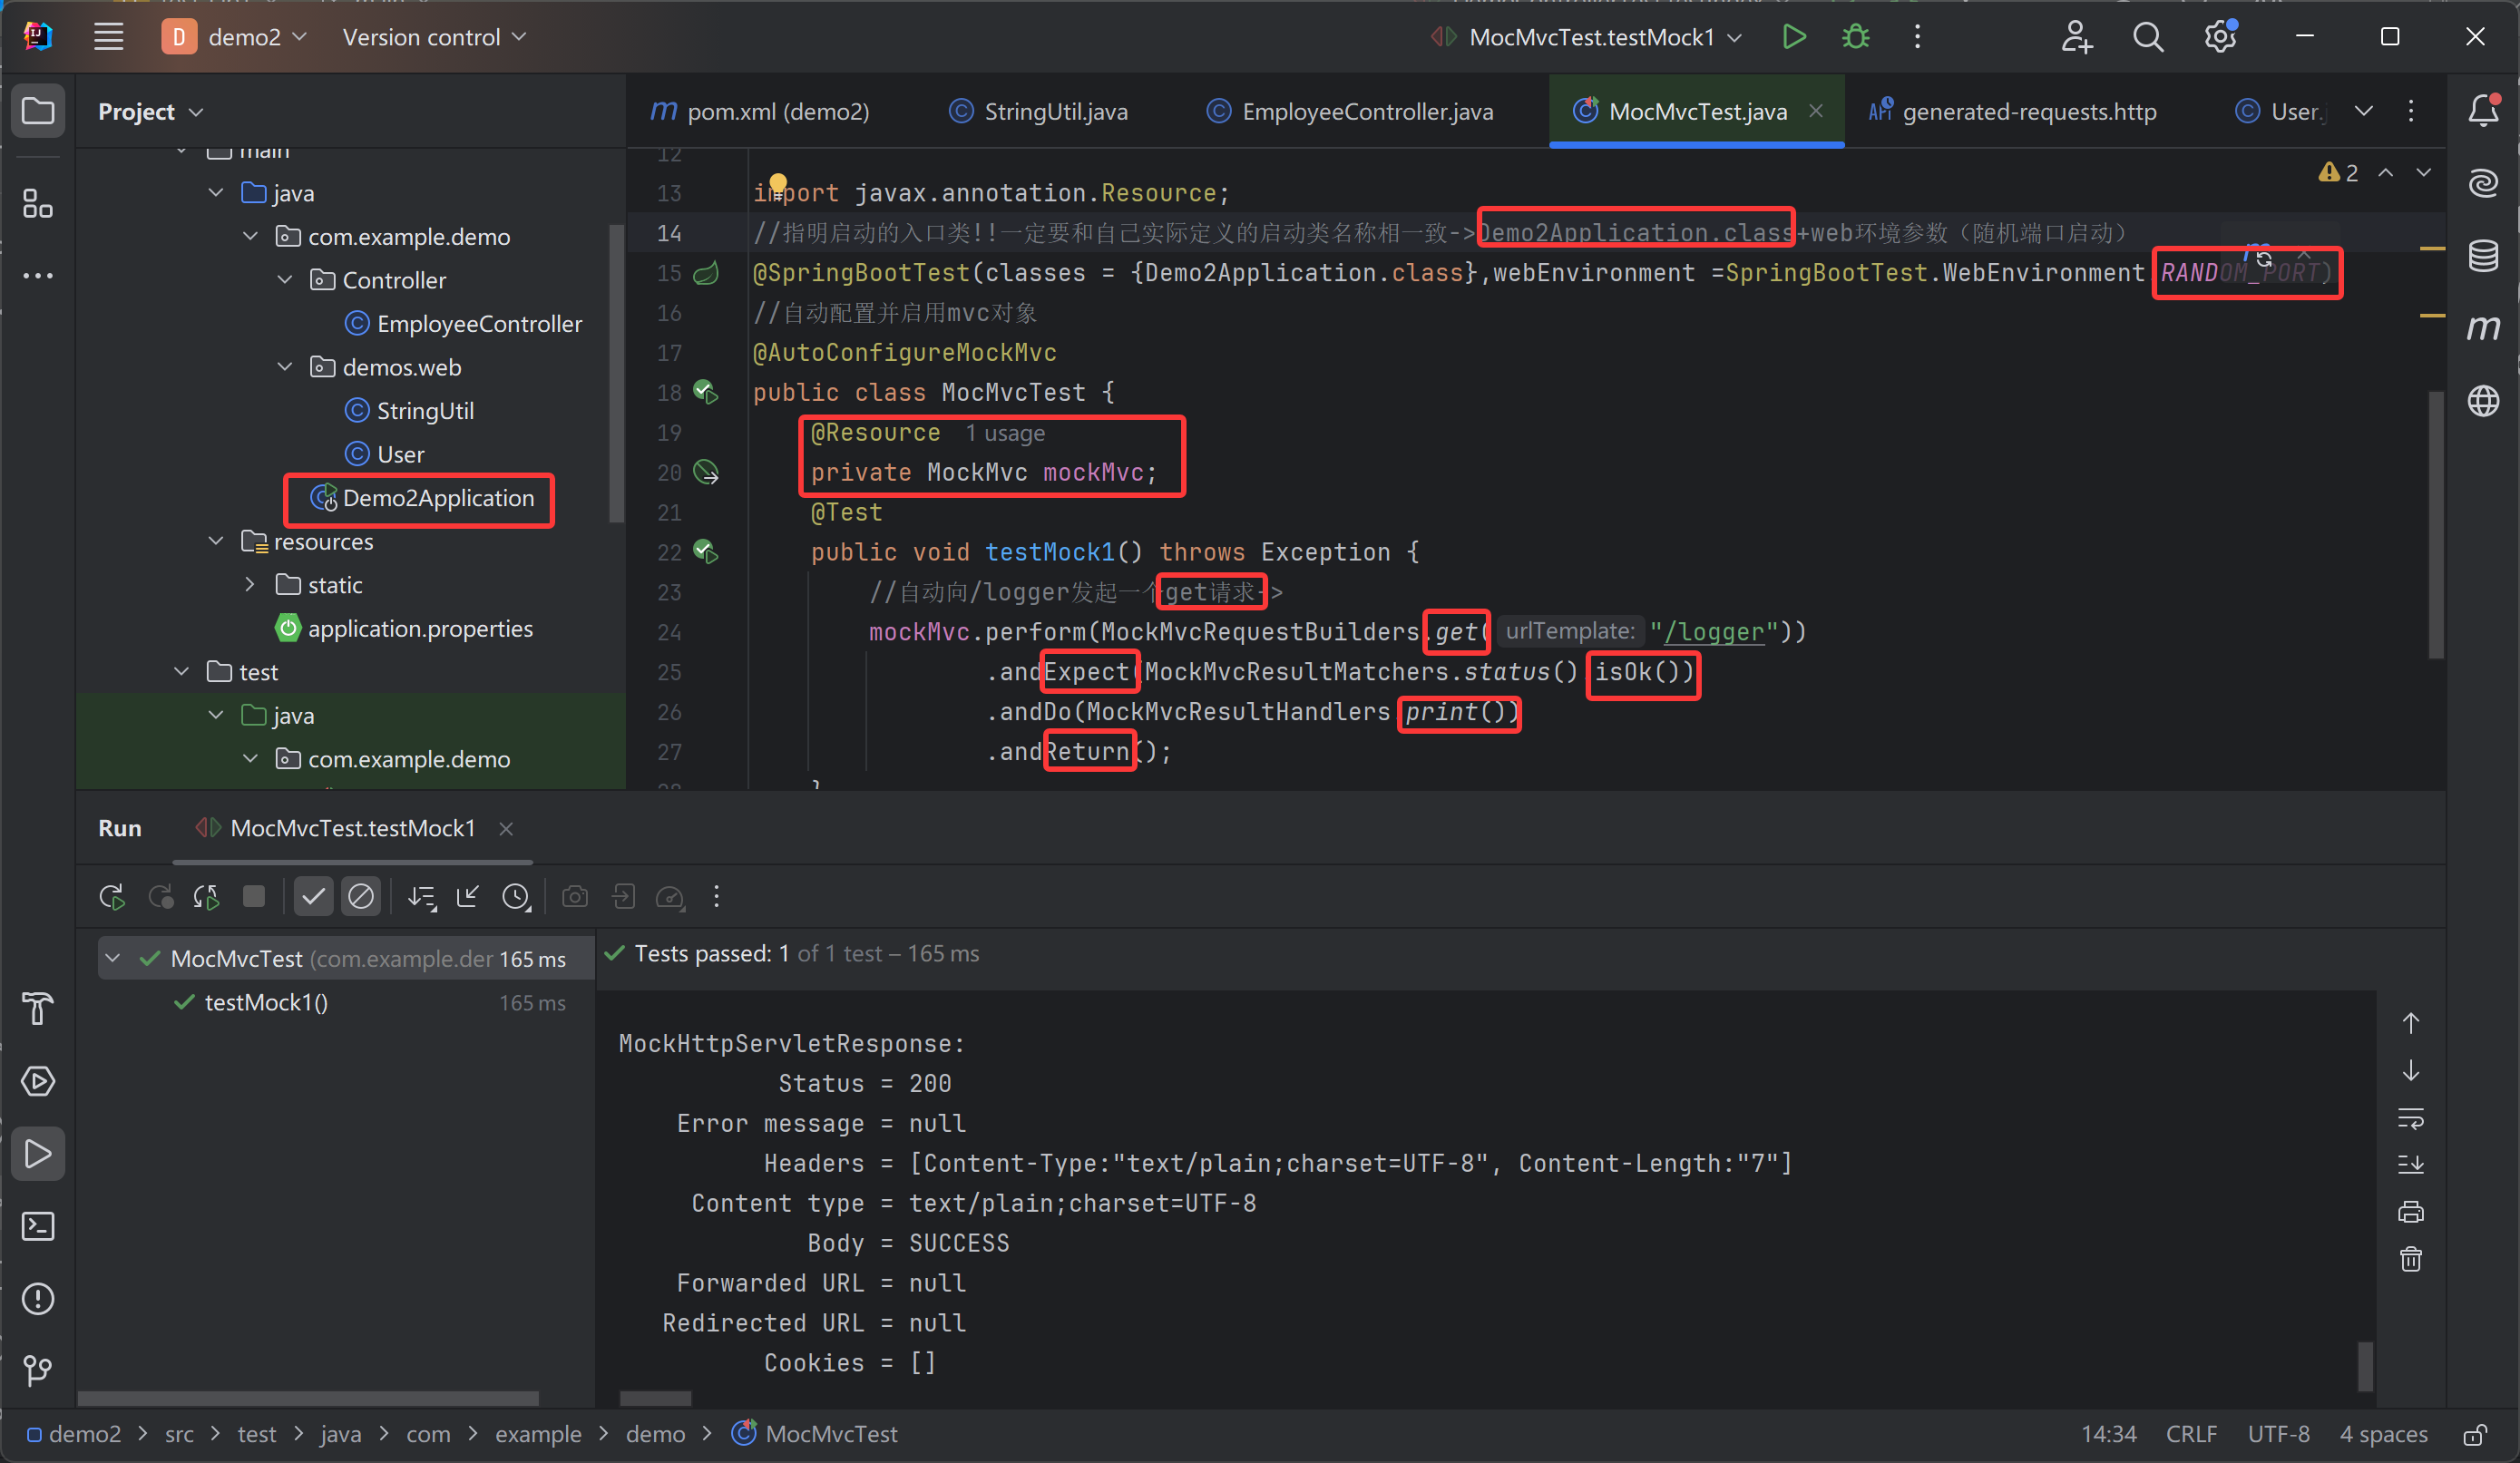Screen dimensions: 2520x1463
Task: Open the Git tool window icon
Action: pyautogui.click(x=38, y=1370)
